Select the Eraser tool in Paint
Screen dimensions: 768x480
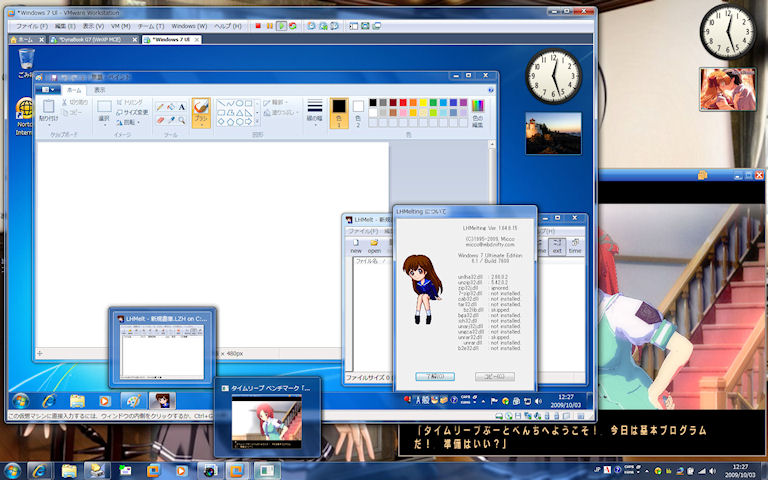pyautogui.click(x=160, y=120)
